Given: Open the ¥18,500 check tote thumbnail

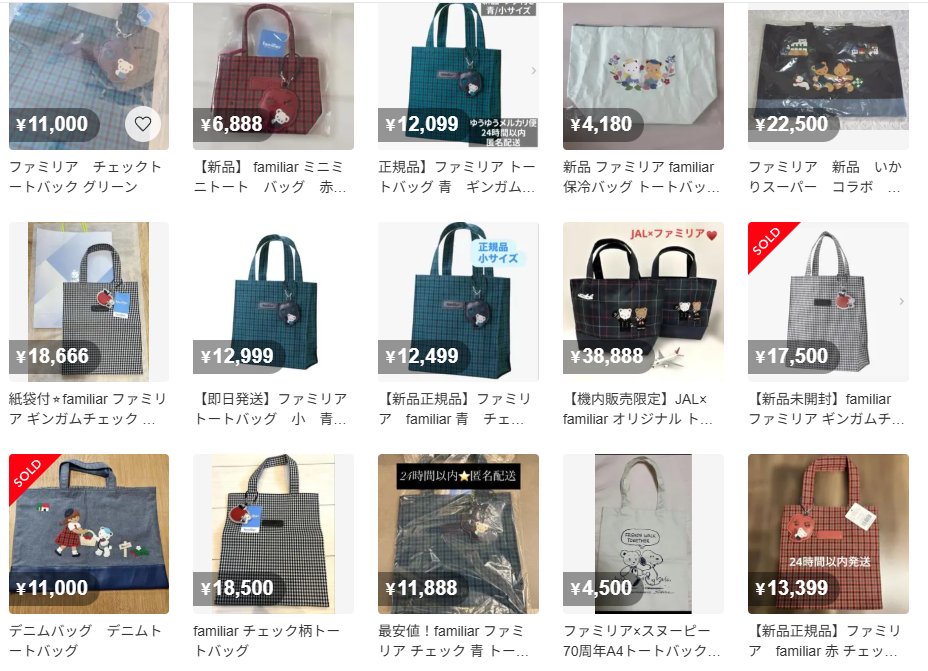Looking at the screenshot, I should click(273, 534).
